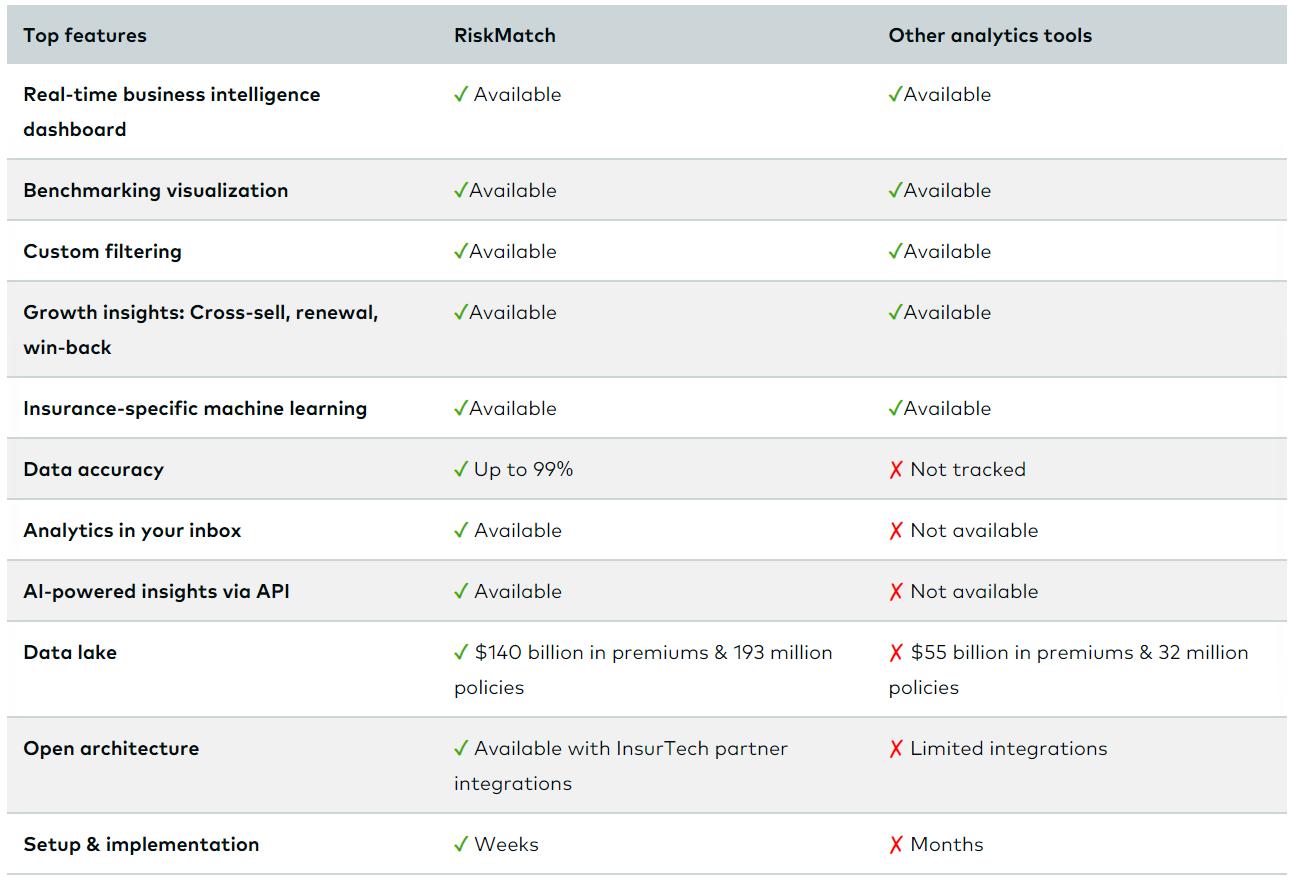Click red X beside 'Limited integrations'
This screenshot has height=877, width=1294.
click(896, 749)
